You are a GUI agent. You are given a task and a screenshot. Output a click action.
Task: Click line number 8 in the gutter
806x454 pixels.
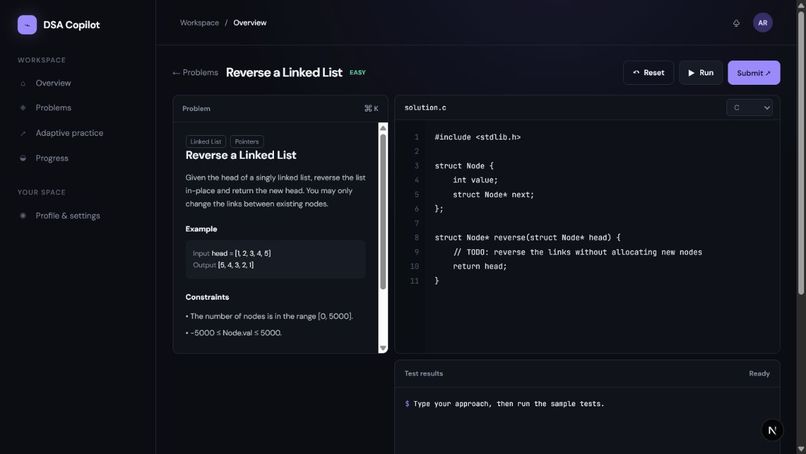[x=416, y=238]
